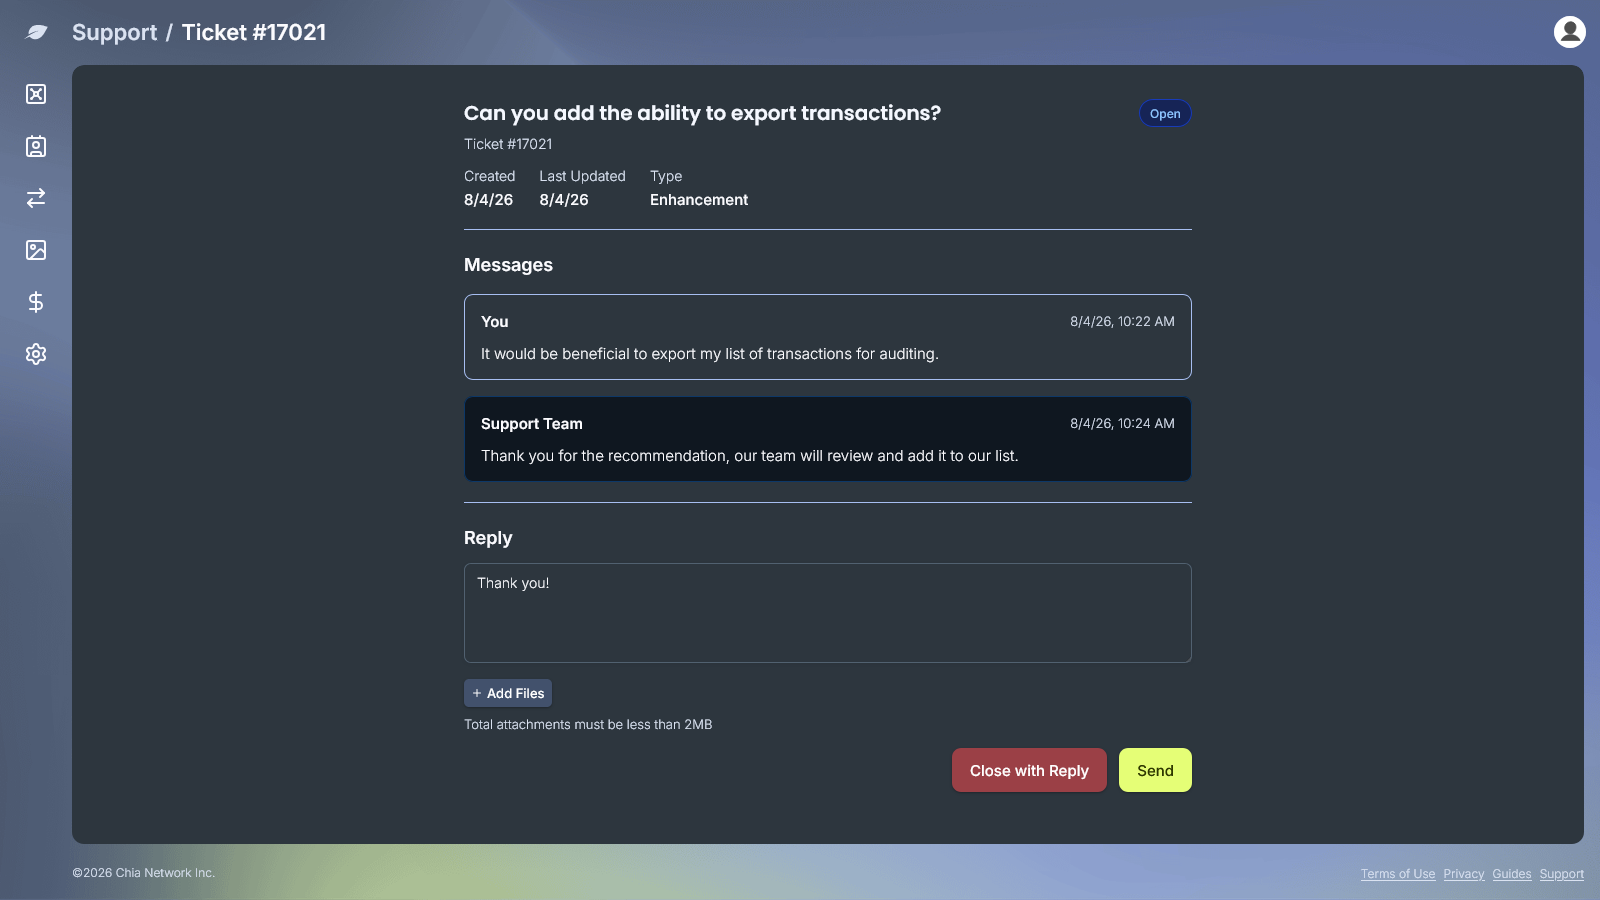Image resolution: width=1600 pixels, height=900 pixels.
Task: Click the 8/4/26, 10:24 AM timestamp
Action: tap(1122, 424)
